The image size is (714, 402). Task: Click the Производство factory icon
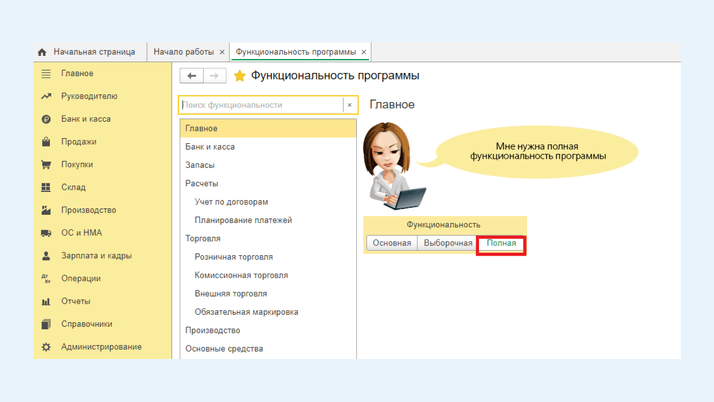tap(46, 210)
